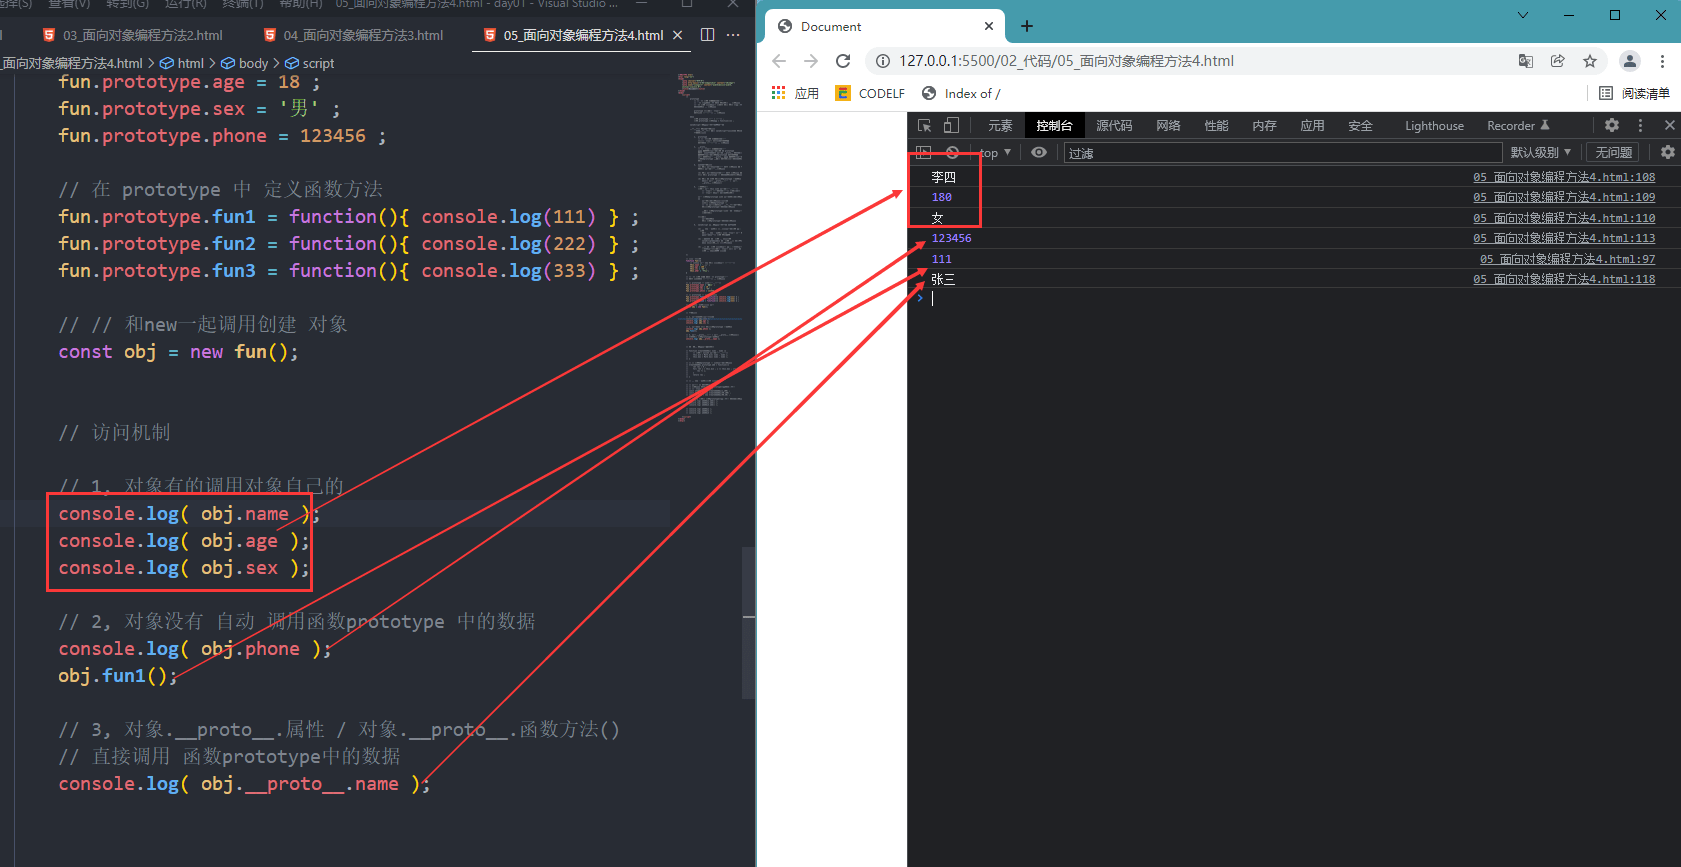Go forward in the browser
Screen dimensions: 1681x867
click(x=811, y=61)
